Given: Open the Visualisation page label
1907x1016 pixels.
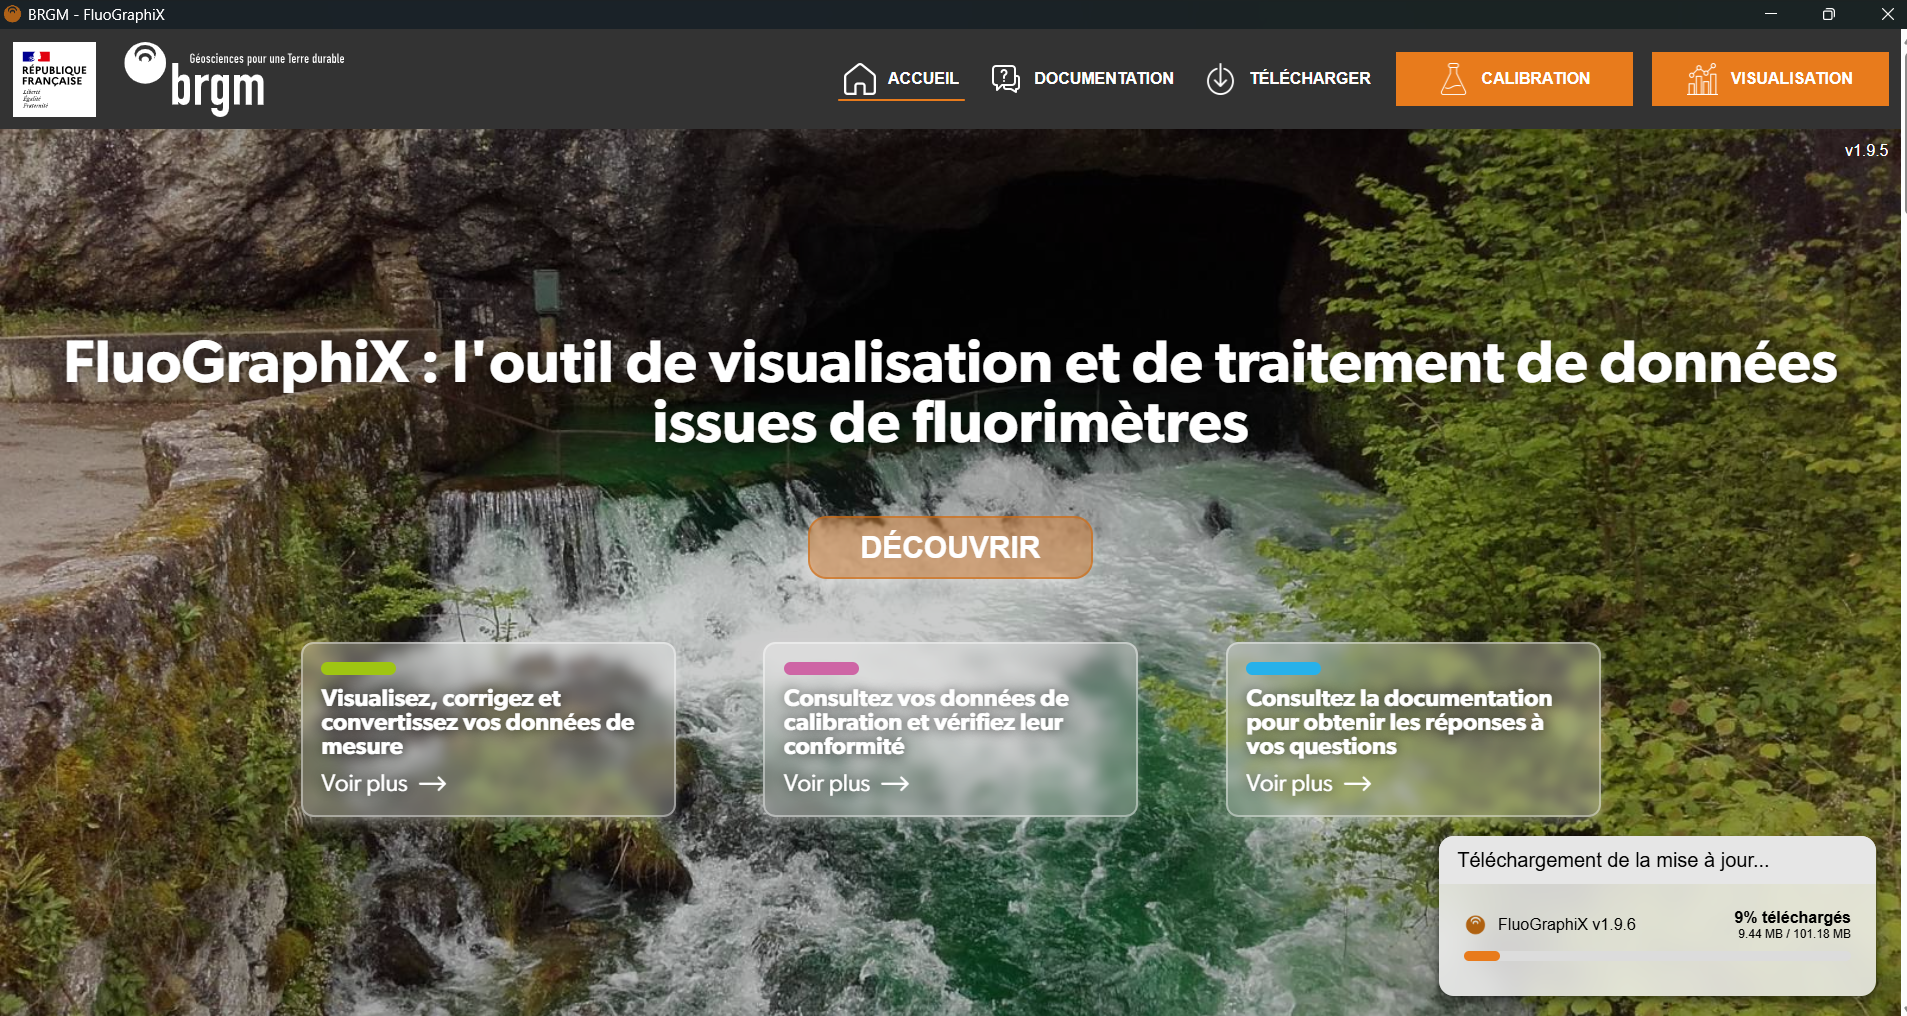Looking at the screenshot, I should [1791, 78].
